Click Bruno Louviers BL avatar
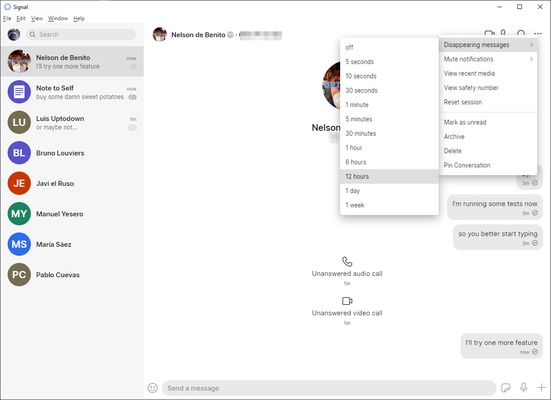 pyautogui.click(x=19, y=153)
